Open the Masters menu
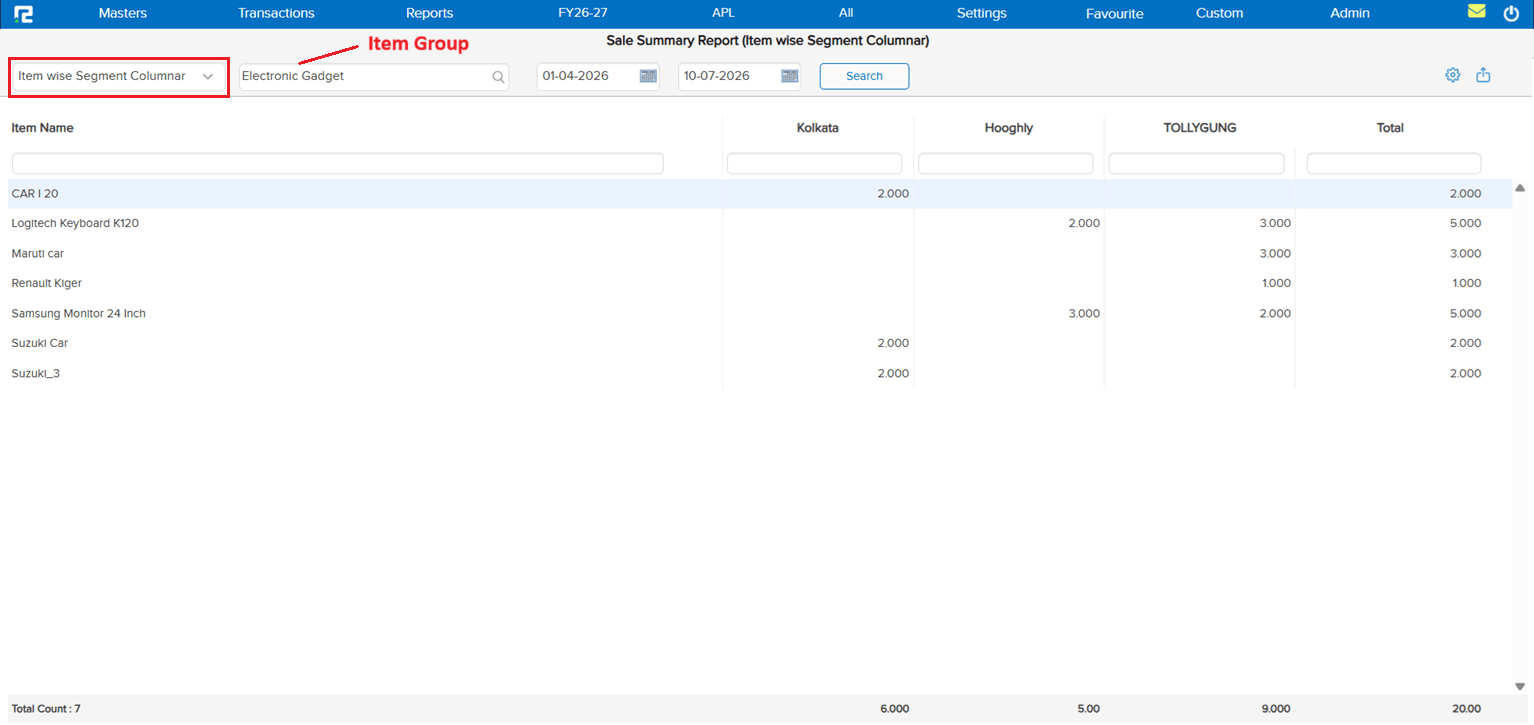This screenshot has width=1534, height=725. tap(123, 13)
